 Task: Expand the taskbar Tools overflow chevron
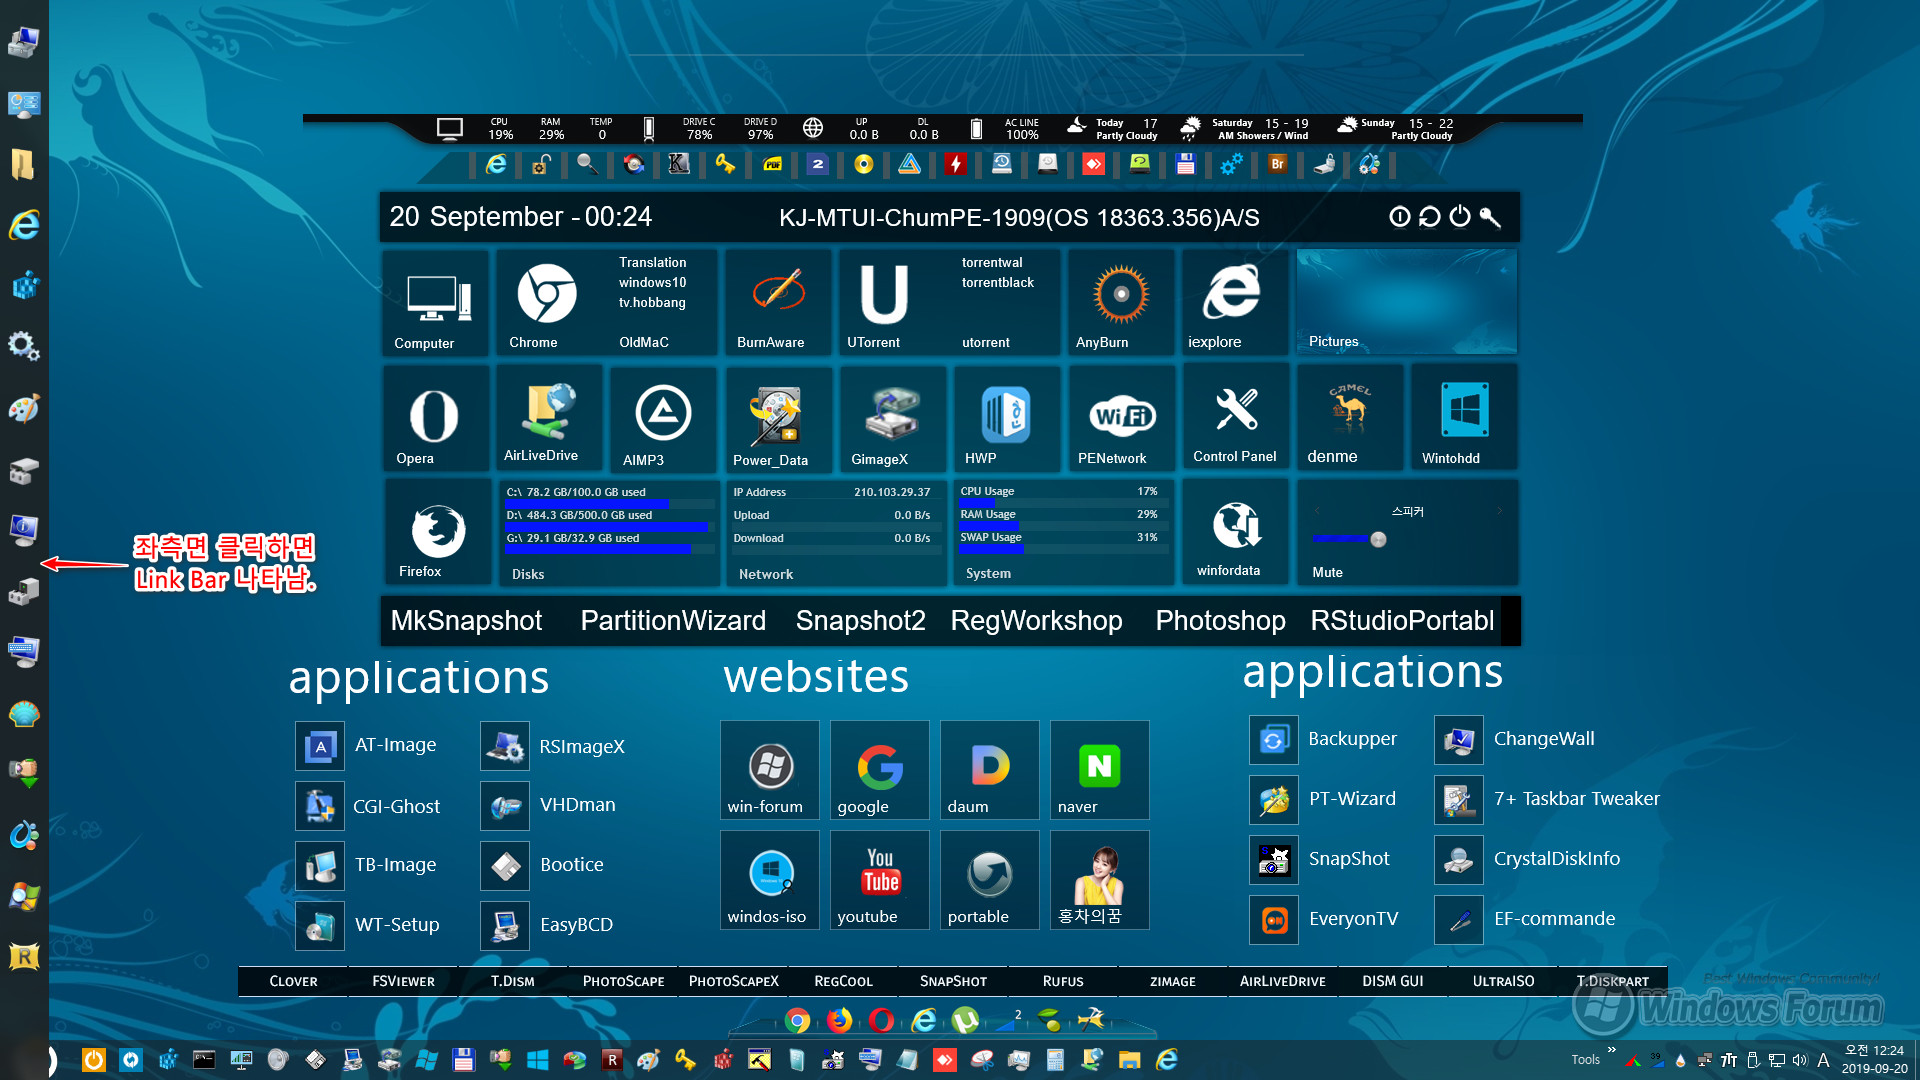[1611, 1049]
